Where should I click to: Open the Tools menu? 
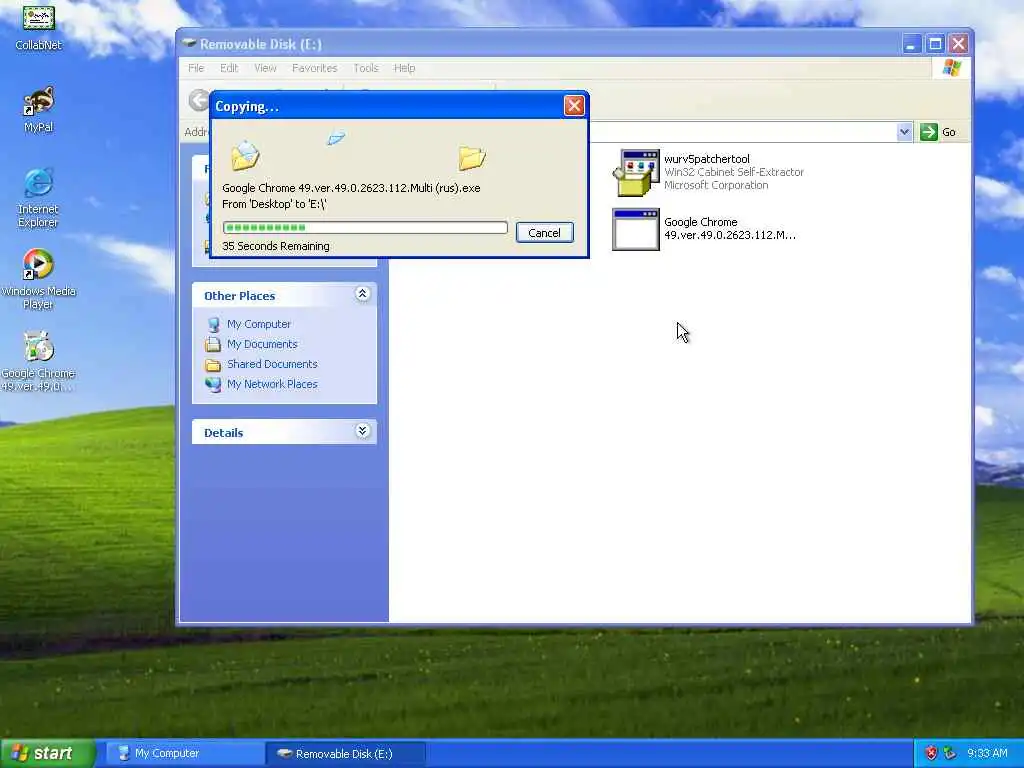(366, 68)
